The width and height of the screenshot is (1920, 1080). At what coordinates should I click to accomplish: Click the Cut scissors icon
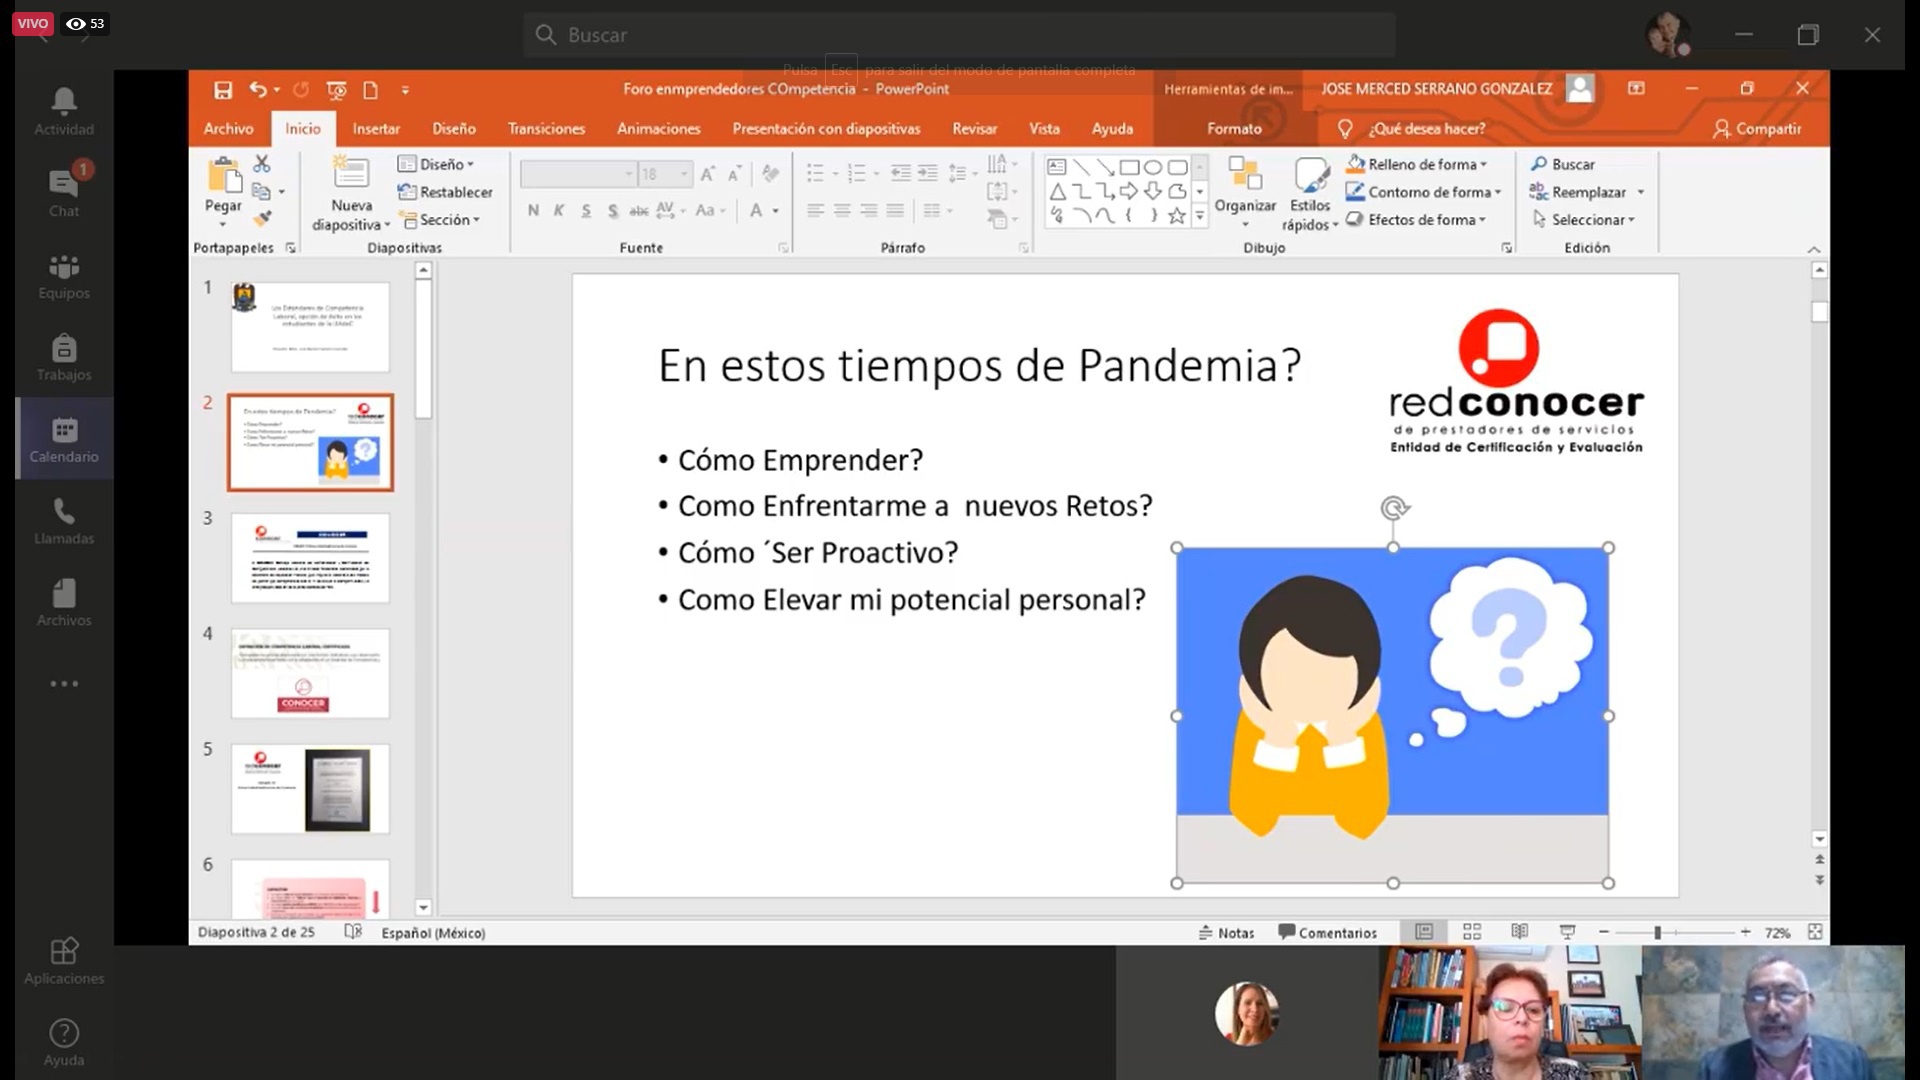(x=262, y=163)
